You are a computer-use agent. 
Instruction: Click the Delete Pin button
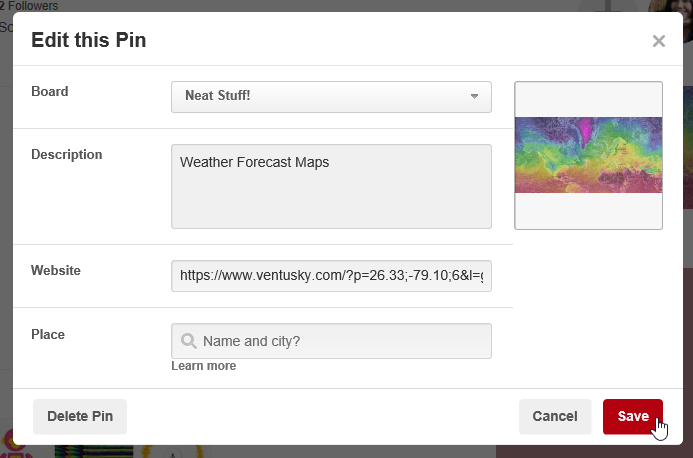[80, 416]
